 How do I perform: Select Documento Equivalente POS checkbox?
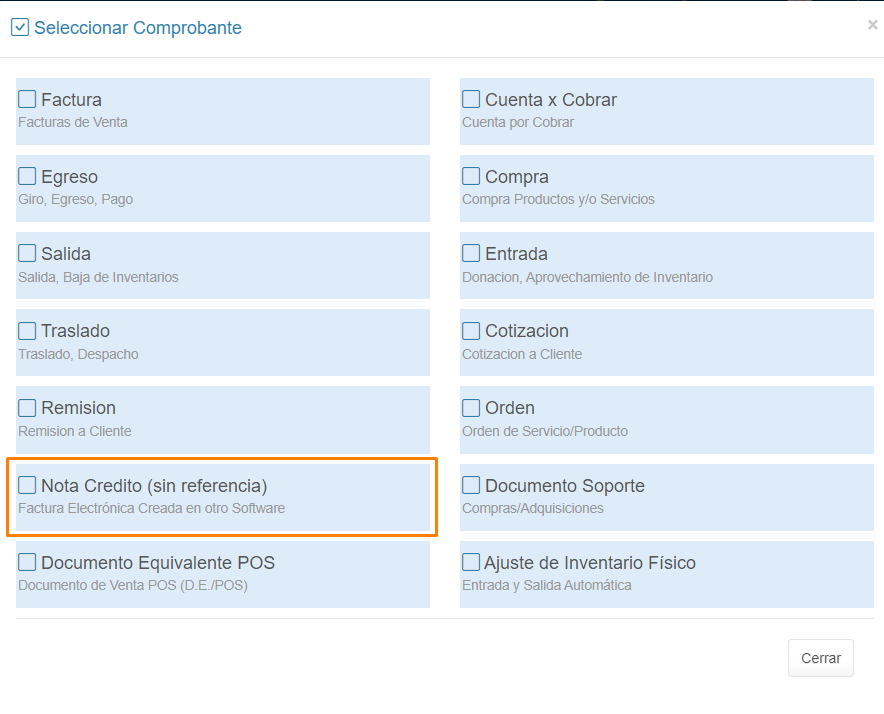[27, 562]
